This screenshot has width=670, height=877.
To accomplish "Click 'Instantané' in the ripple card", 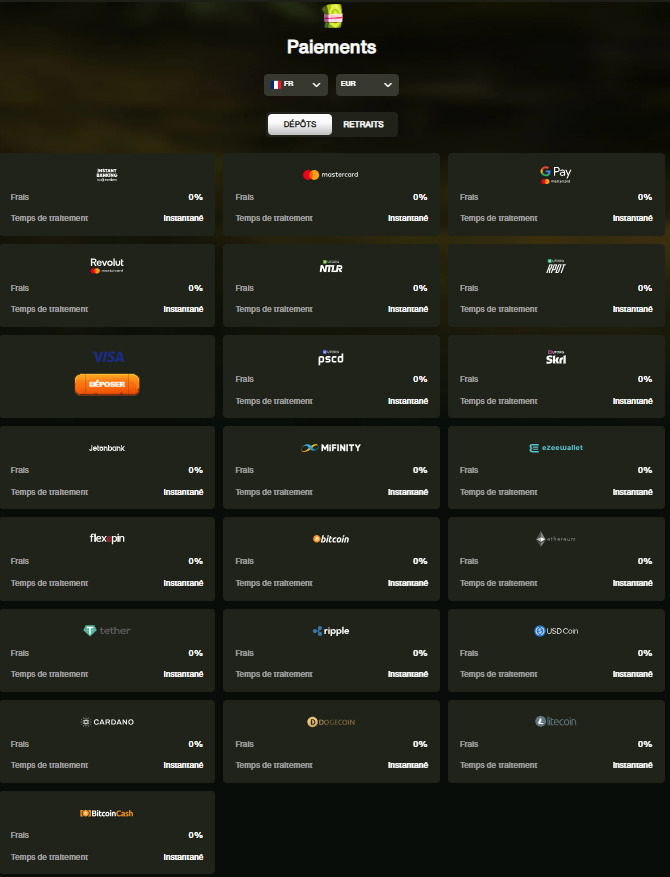I will pos(408,674).
